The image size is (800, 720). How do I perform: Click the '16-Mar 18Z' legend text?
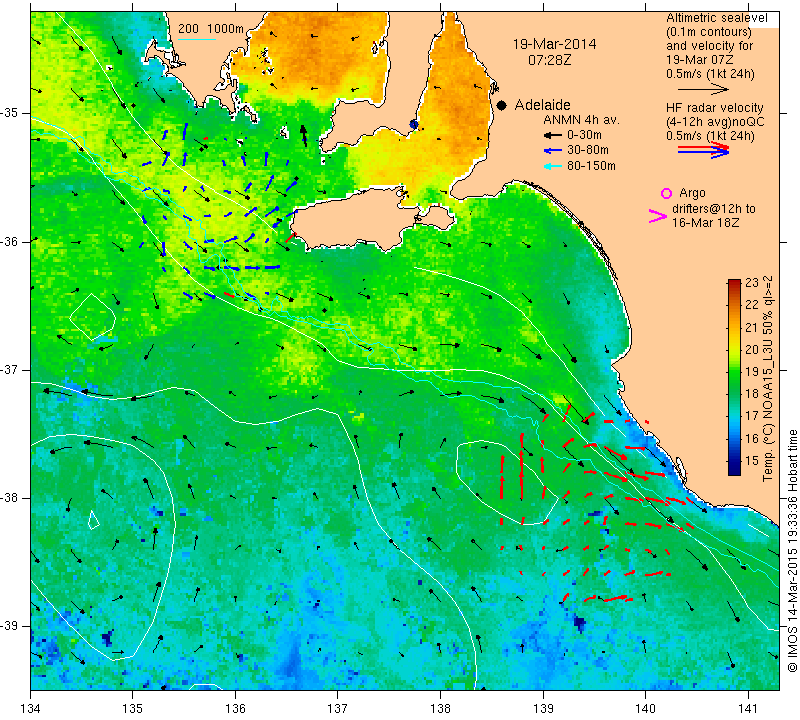pos(705,223)
